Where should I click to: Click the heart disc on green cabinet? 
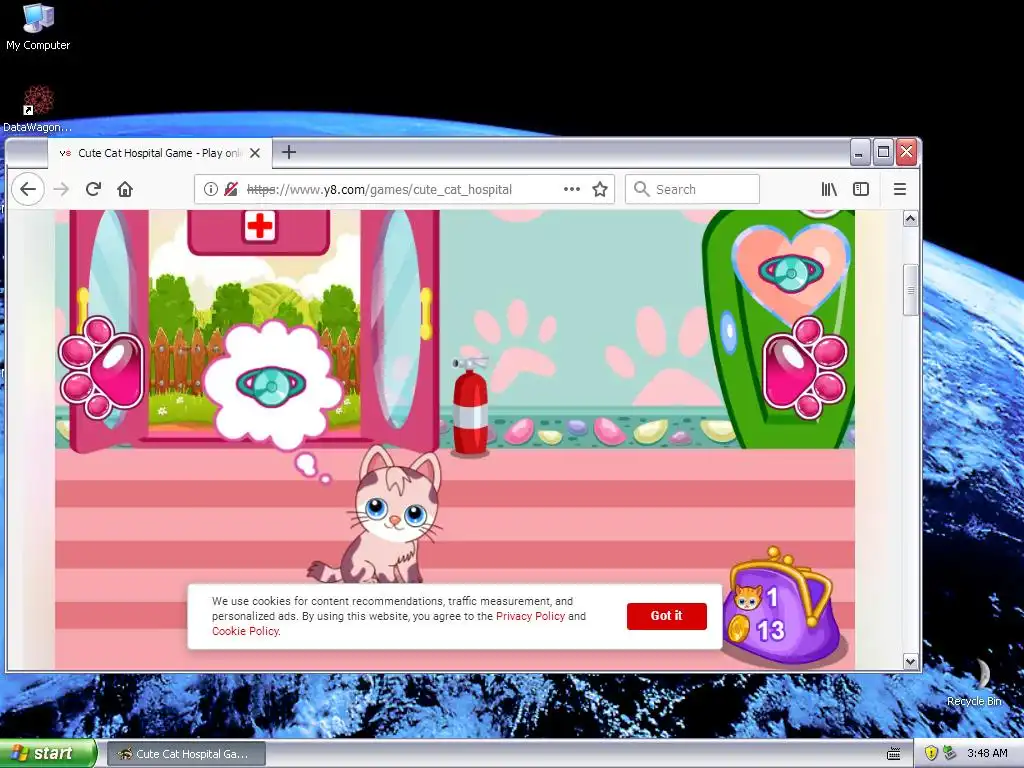click(x=791, y=272)
